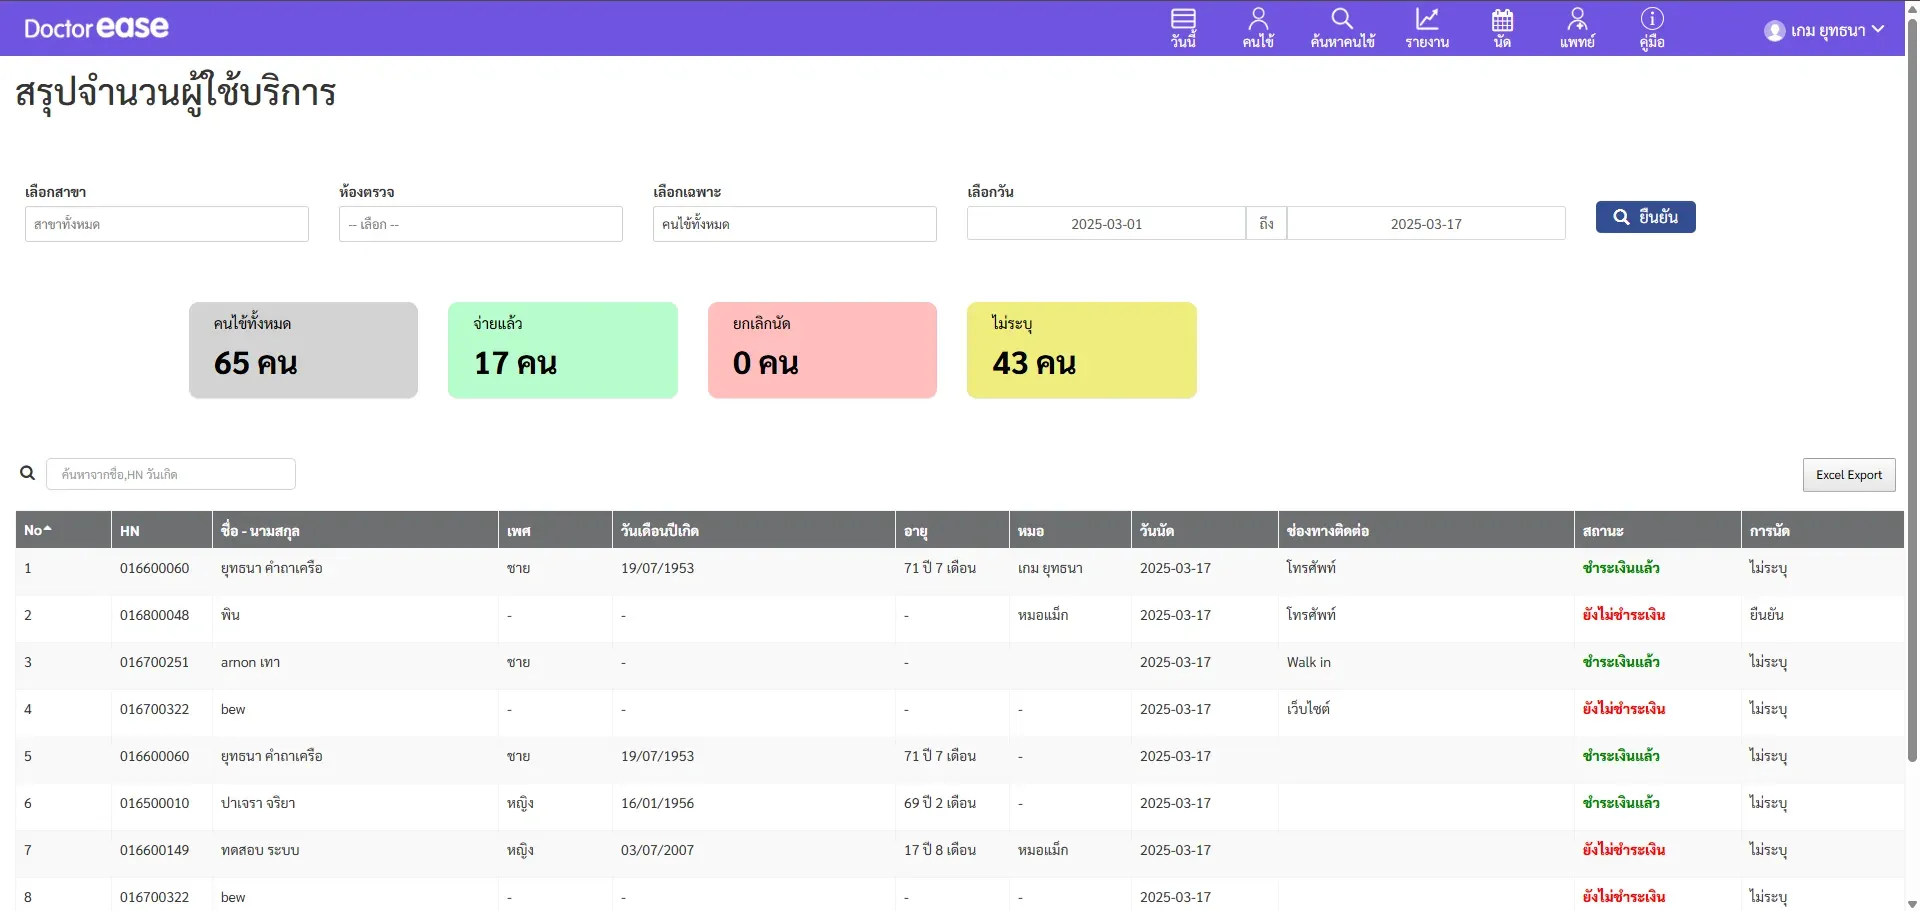
Task: Click the blue confirm search button
Action: point(1645,217)
